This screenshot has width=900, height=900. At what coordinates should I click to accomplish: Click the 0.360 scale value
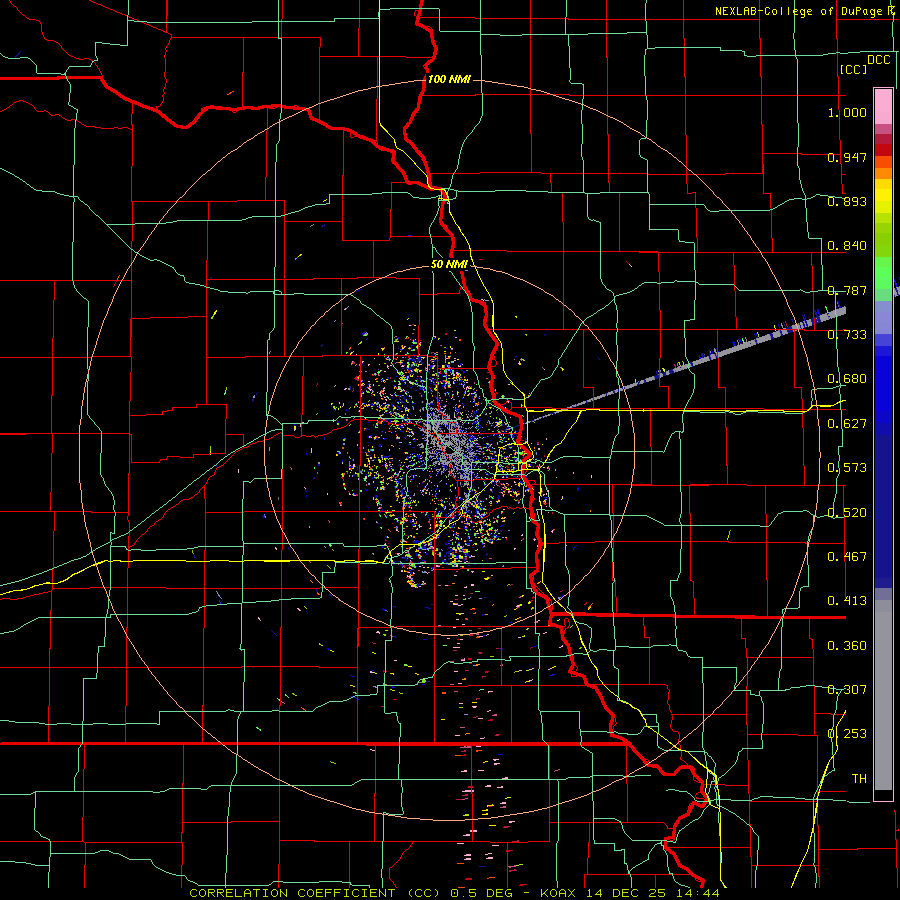(847, 646)
